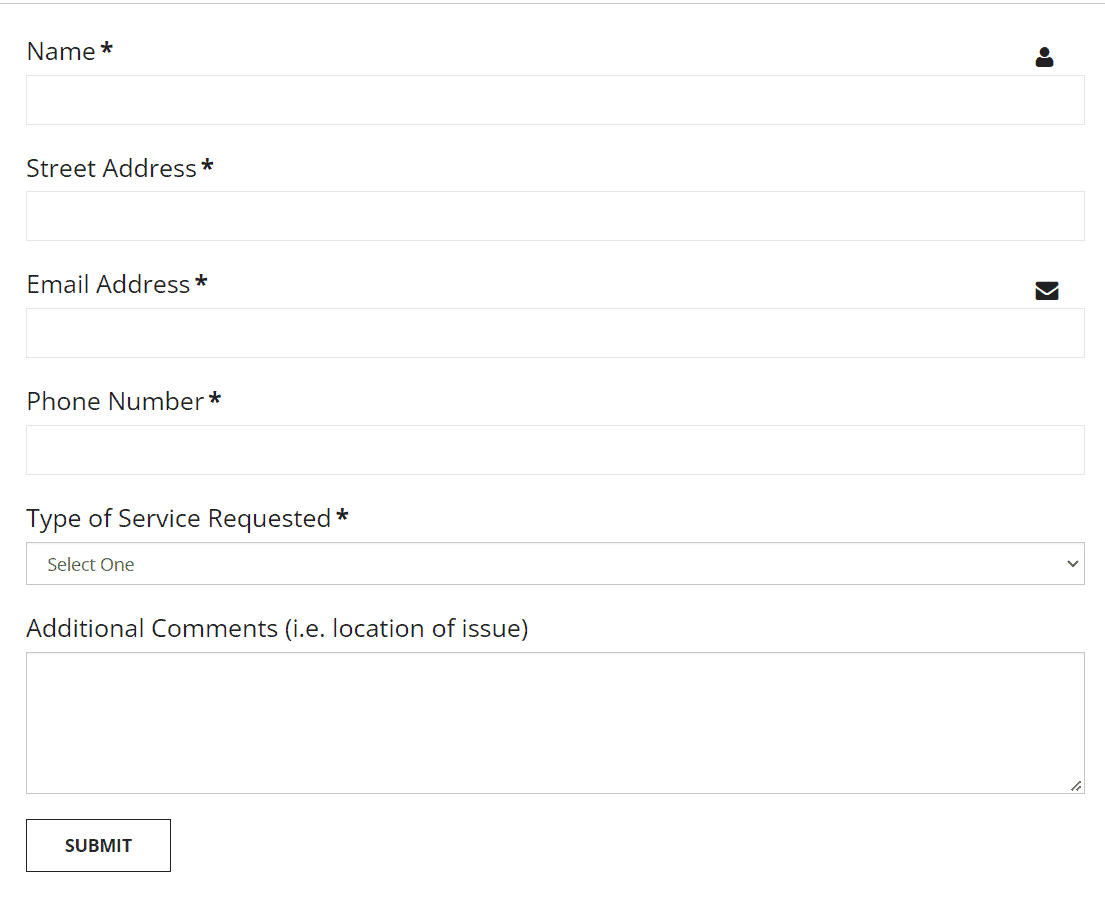This screenshot has width=1105, height=899.
Task: Focus the Name text field
Action: click(555, 100)
